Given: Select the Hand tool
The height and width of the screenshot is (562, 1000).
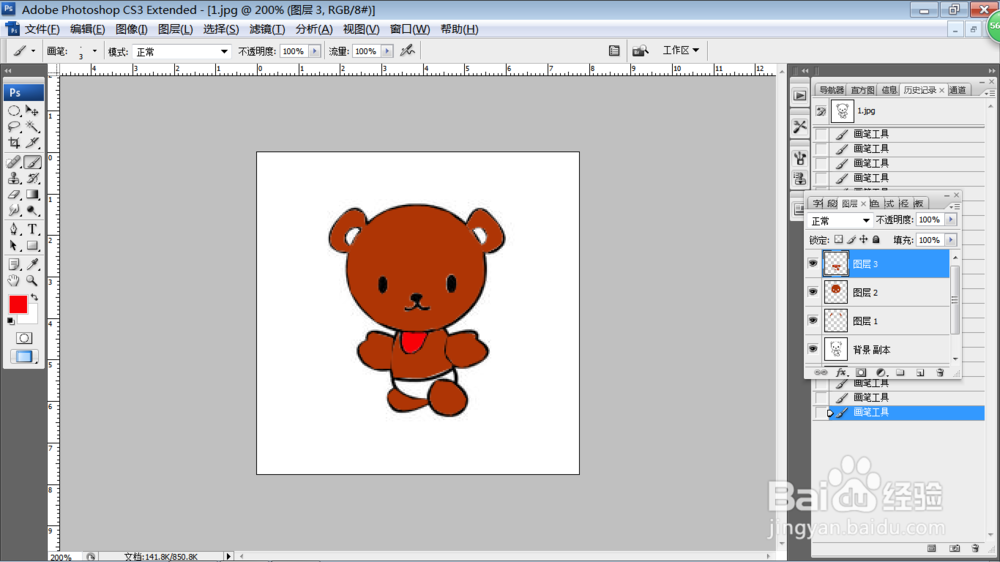Looking at the screenshot, I should (14, 281).
